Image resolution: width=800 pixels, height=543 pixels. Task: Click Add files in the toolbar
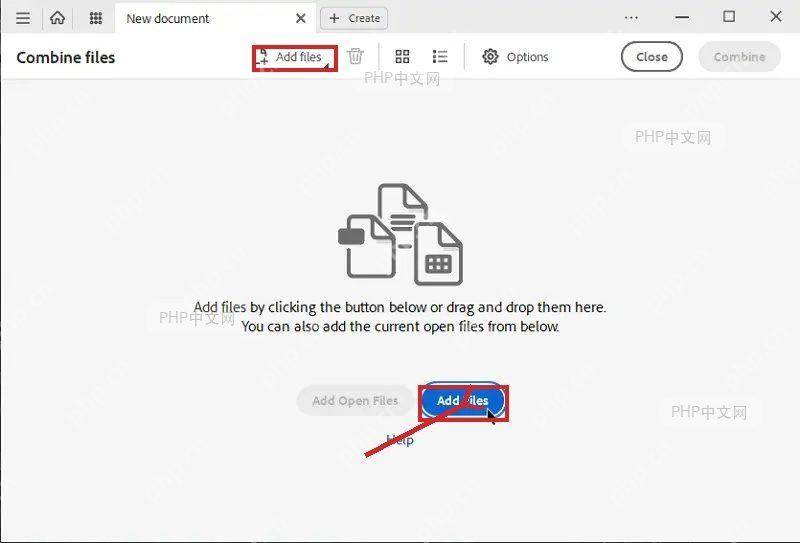pos(295,58)
